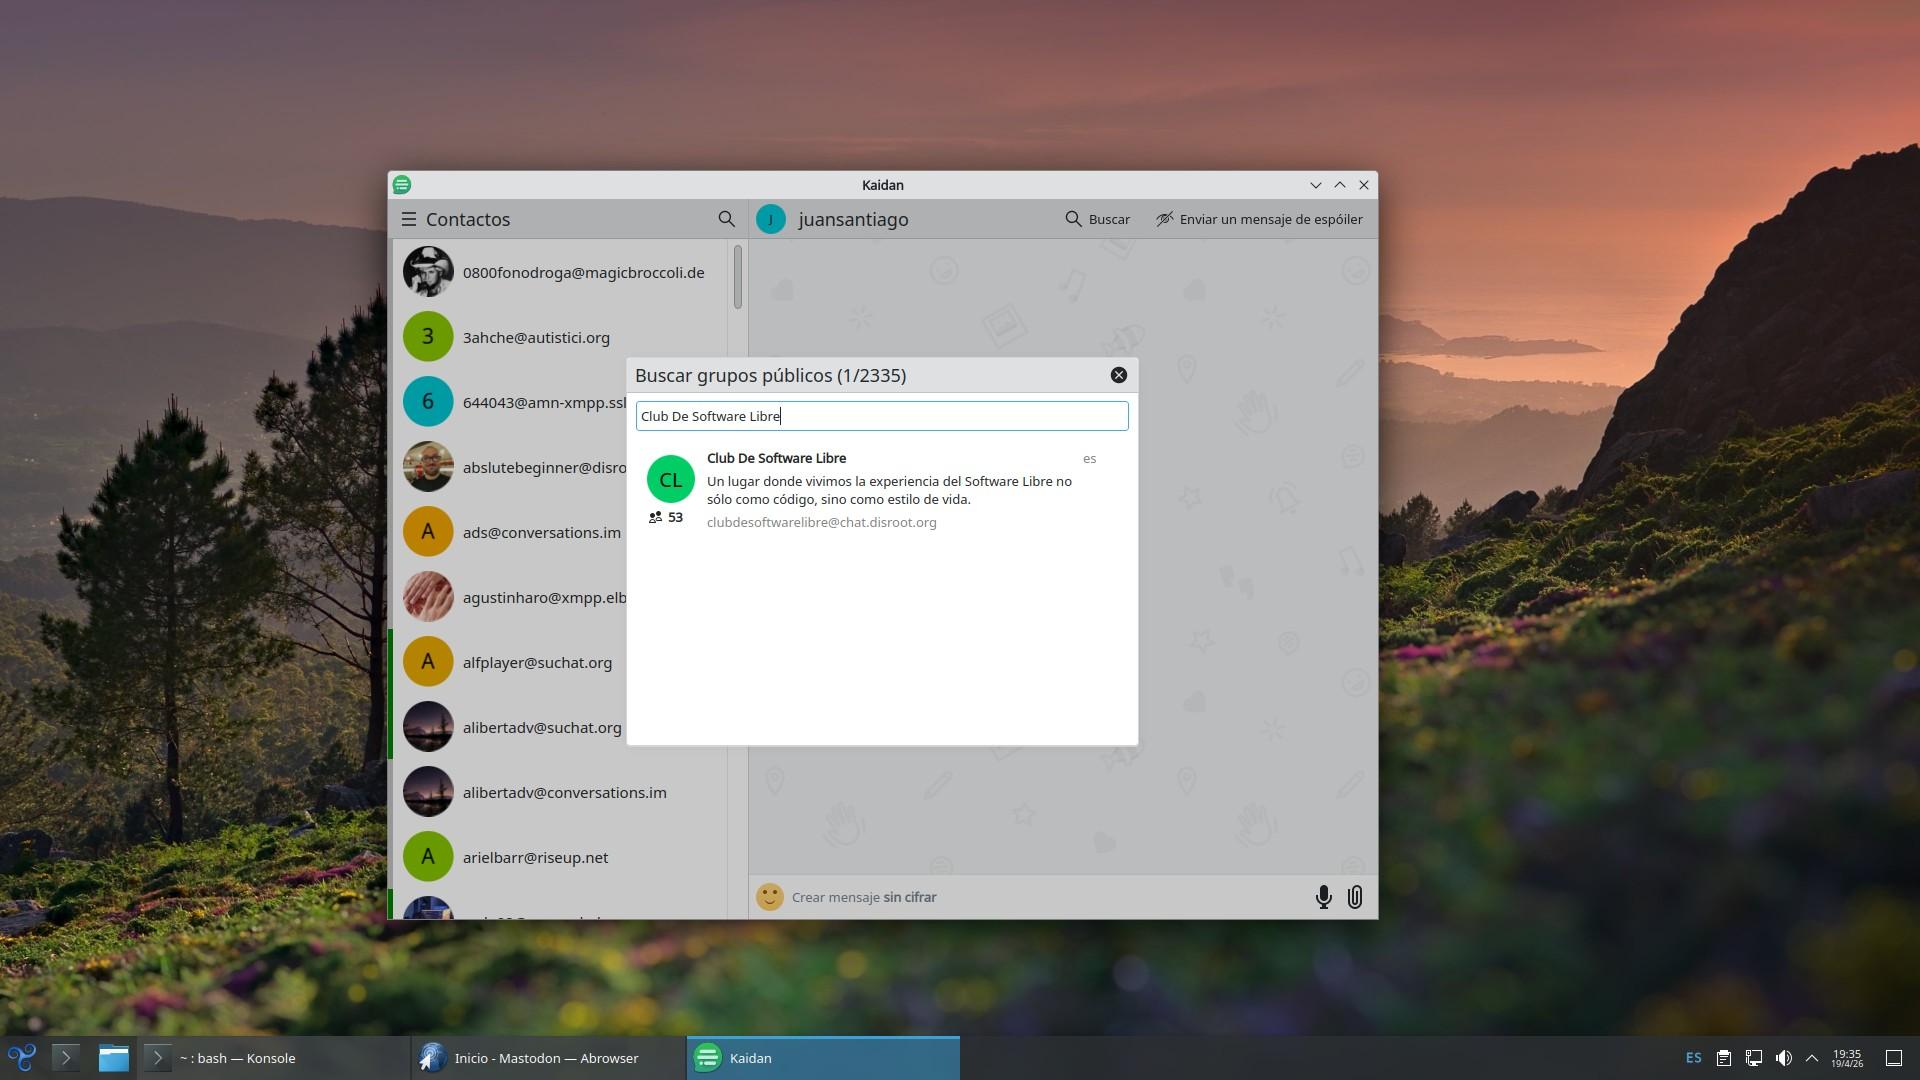Click the avatar of 0800fonodroga contact
1920x1080 pixels.
pos(428,272)
